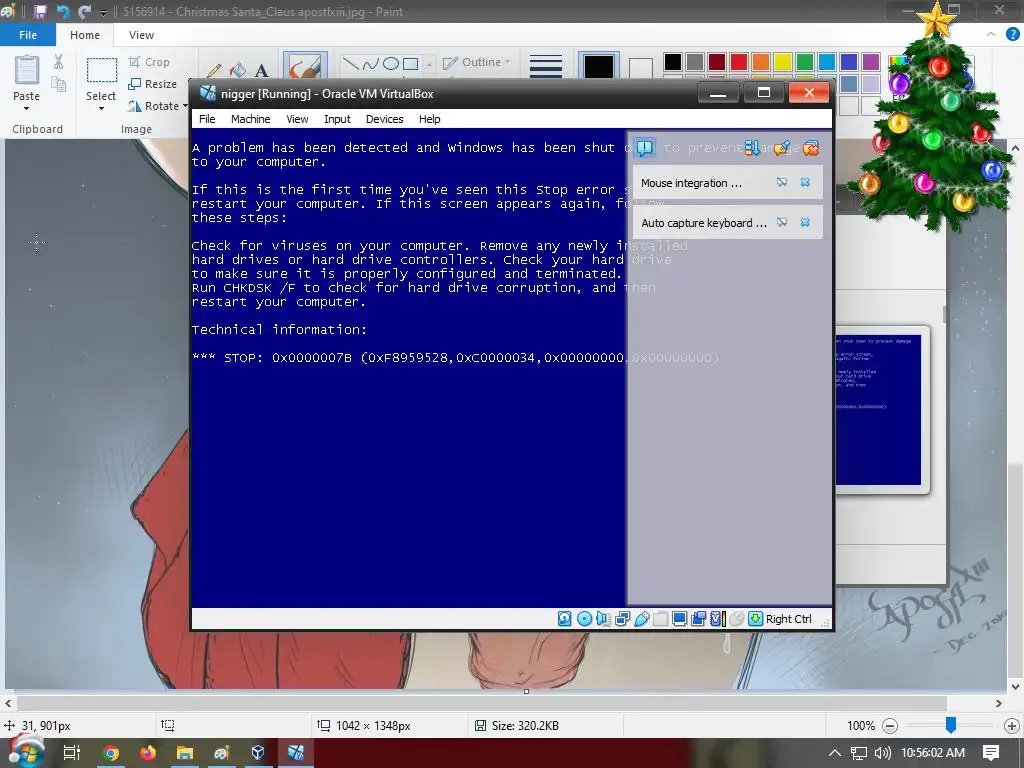
Task: Click the CPU virtualization indicator in VirtualBox
Action: pyautogui.click(x=717, y=618)
